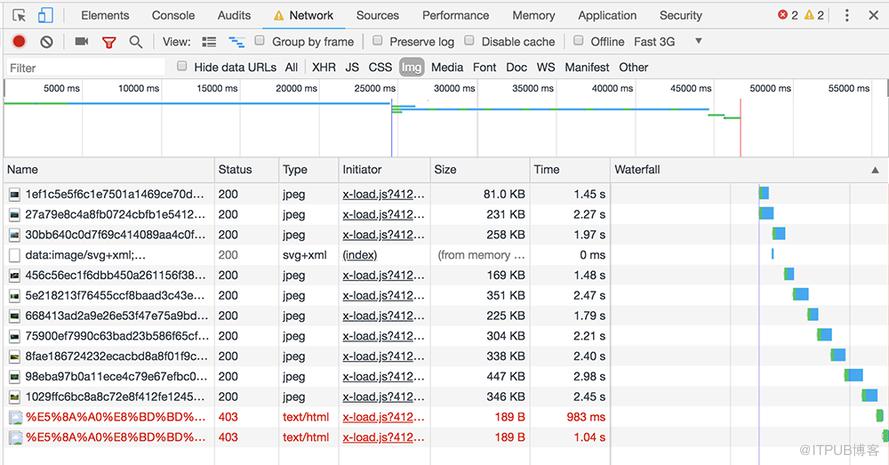
Task: Stop recording network log with red button
Action: click(19, 41)
